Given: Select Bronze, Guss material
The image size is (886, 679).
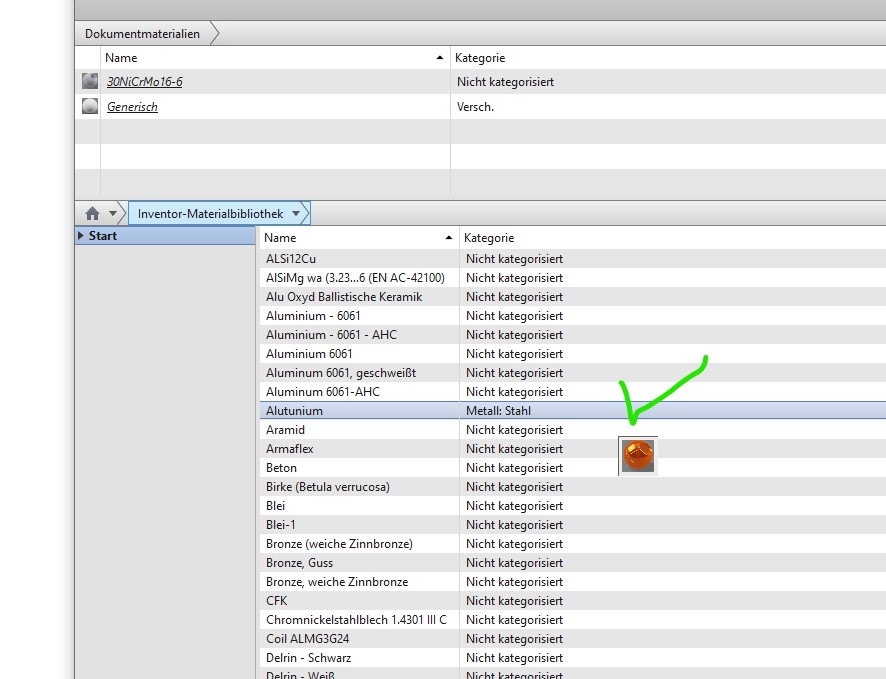Looking at the screenshot, I should tap(299, 563).
